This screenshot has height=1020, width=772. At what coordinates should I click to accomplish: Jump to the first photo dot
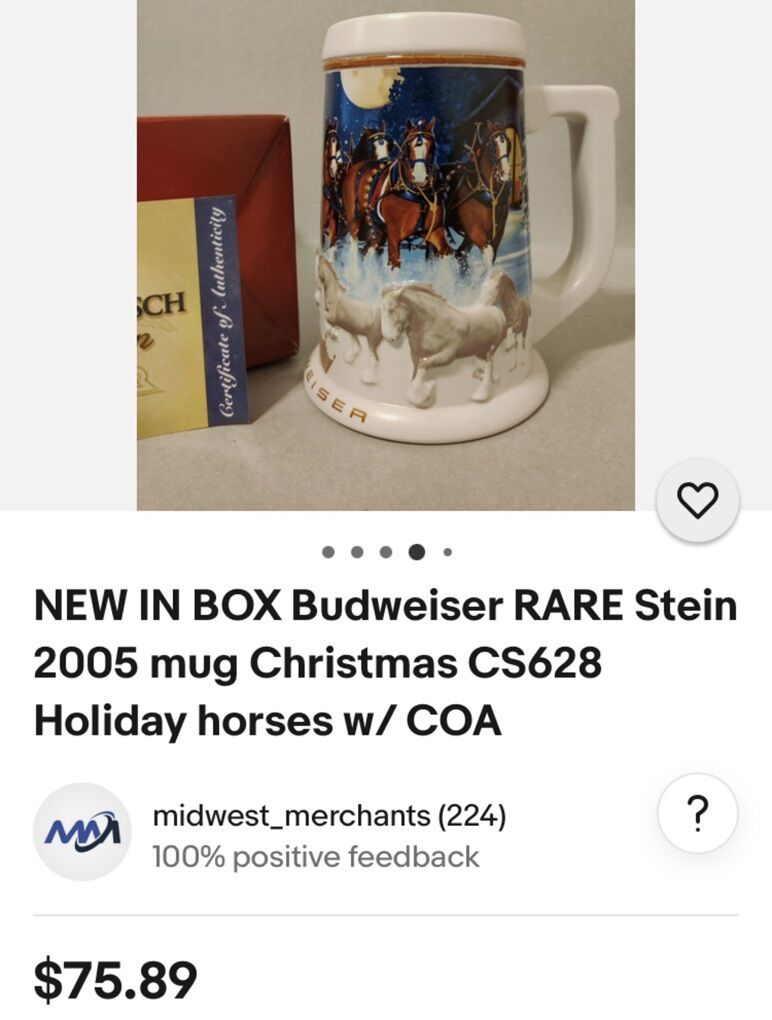coord(328,552)
